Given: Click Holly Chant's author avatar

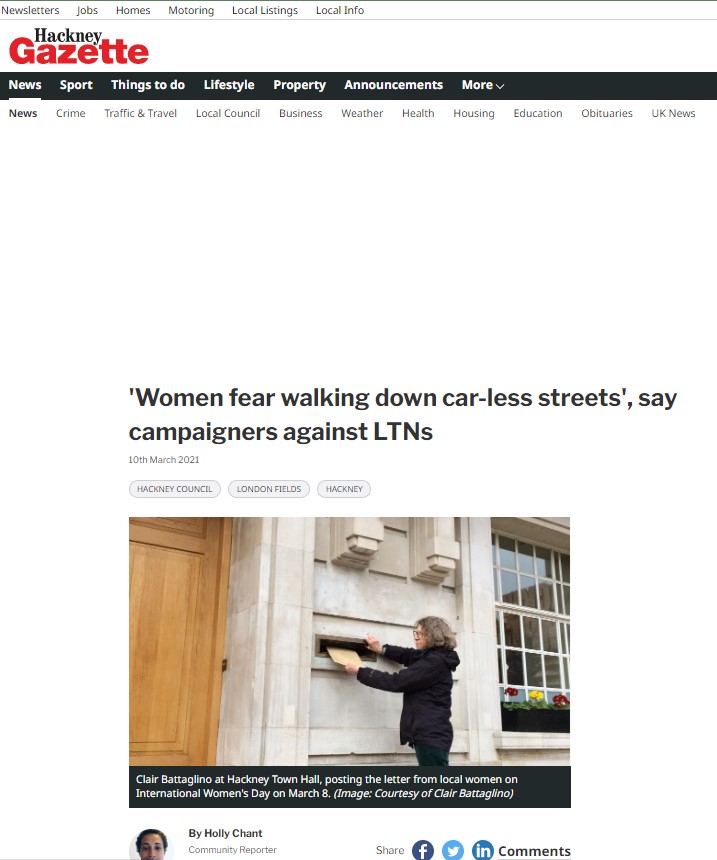Looking at the screenshot, I should (151, 846).
